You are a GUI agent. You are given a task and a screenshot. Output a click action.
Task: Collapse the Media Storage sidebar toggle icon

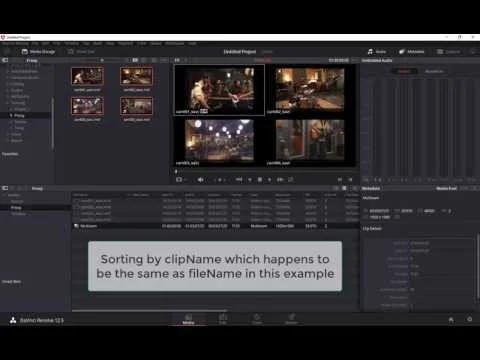[5, 60]
